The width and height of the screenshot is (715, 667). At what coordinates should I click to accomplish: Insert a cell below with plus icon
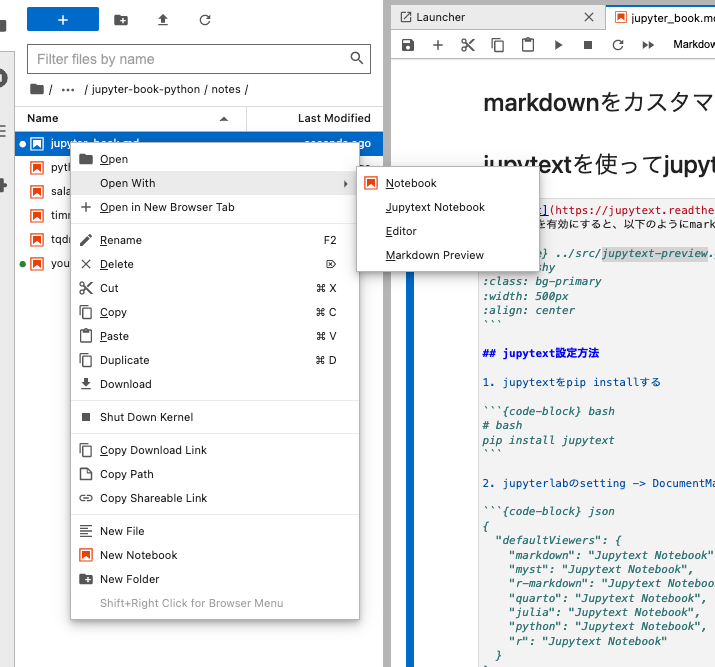tap(438, 45)
